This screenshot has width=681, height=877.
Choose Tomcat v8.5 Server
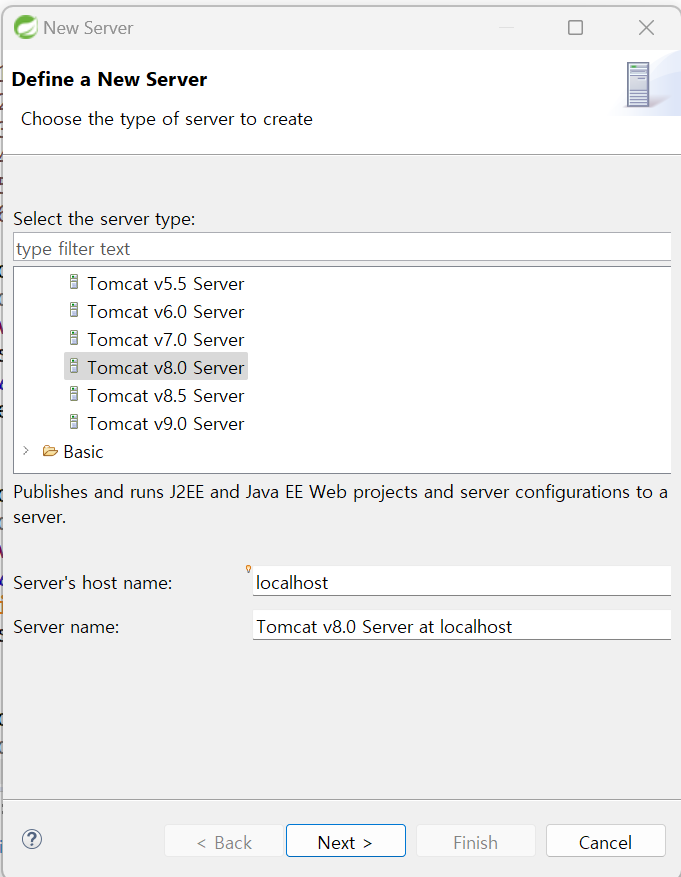(165, 395)
